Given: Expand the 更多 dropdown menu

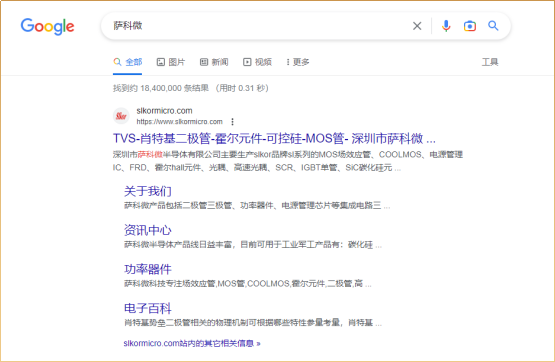Looking at the screenshot, I should coord(298,62).
